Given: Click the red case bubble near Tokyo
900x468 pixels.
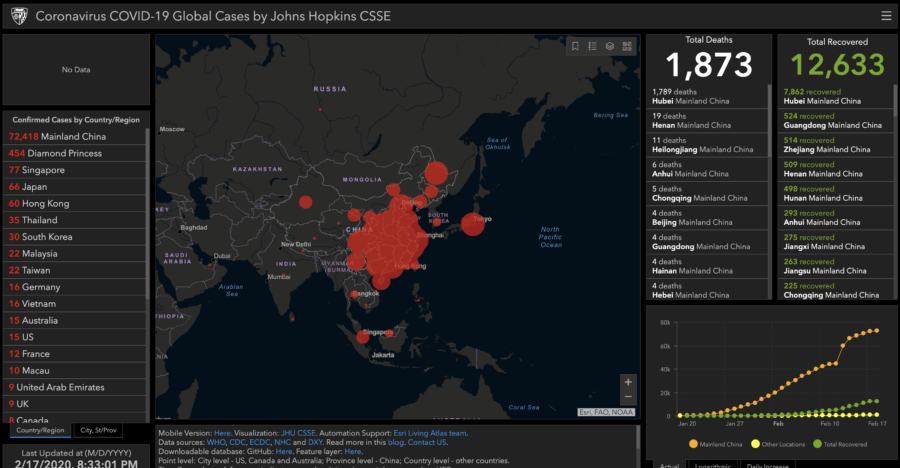Looking at the screenshot, I should tap(472, 224).
